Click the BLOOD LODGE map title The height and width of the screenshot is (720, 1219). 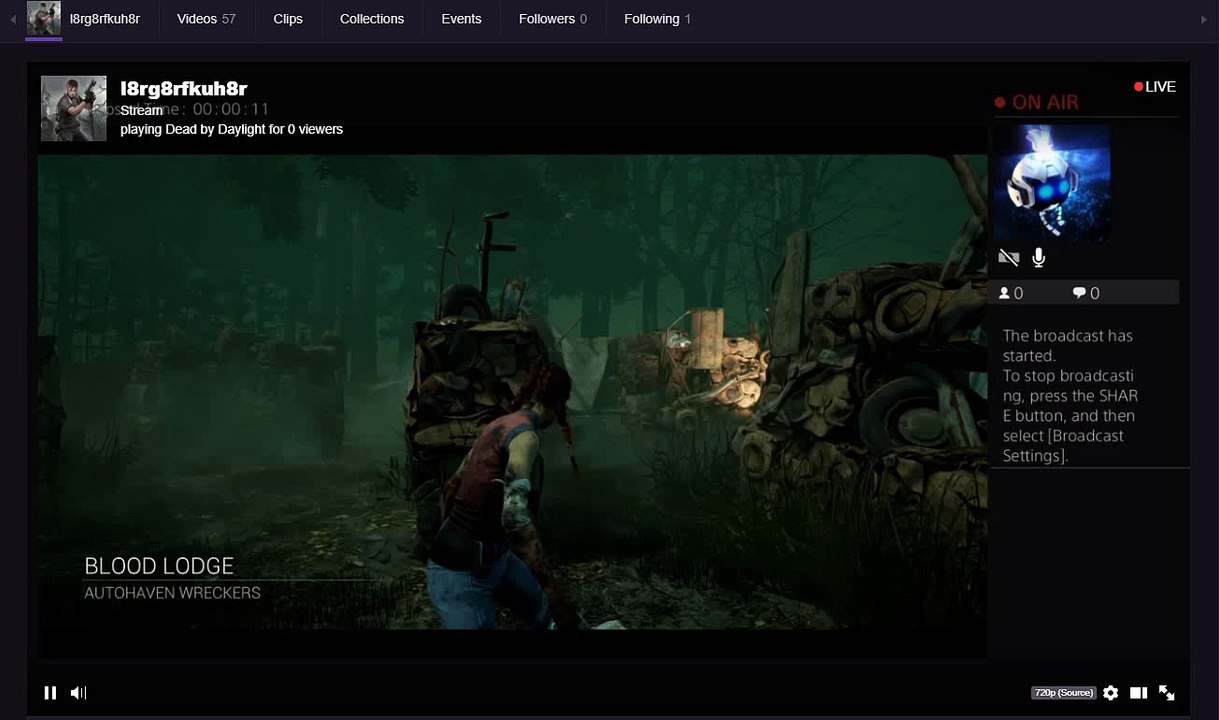pyautogui.click(x=159, y=566)
